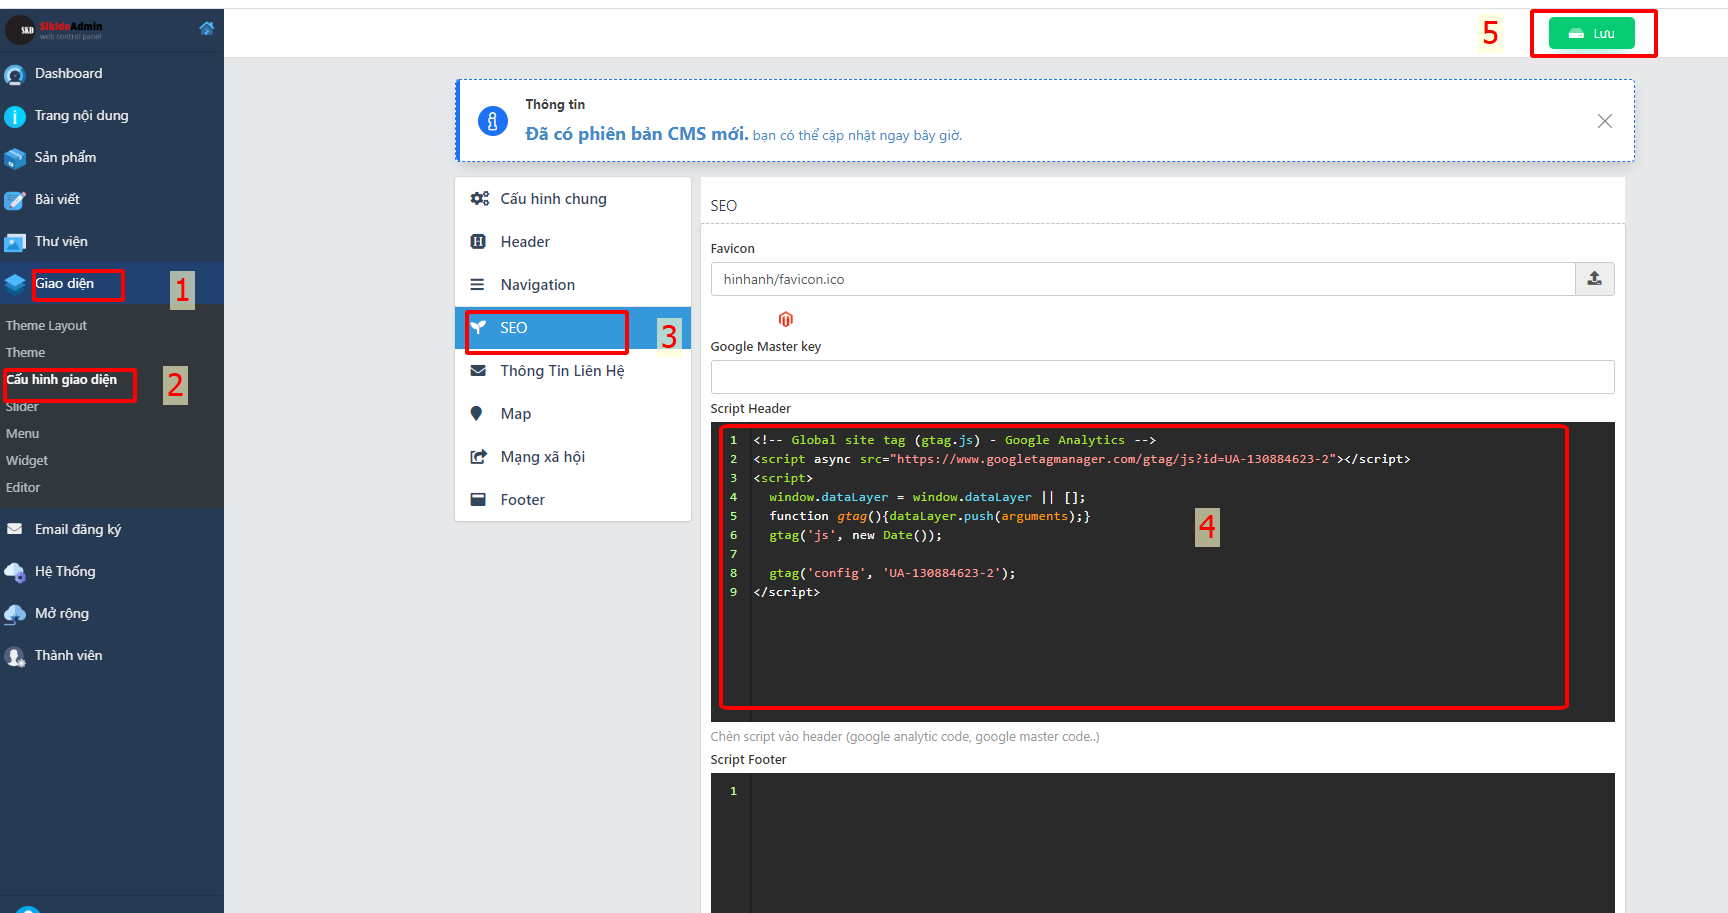Click the Thông Tin Liên Hệ envelope icon

(x=478, y=370)
